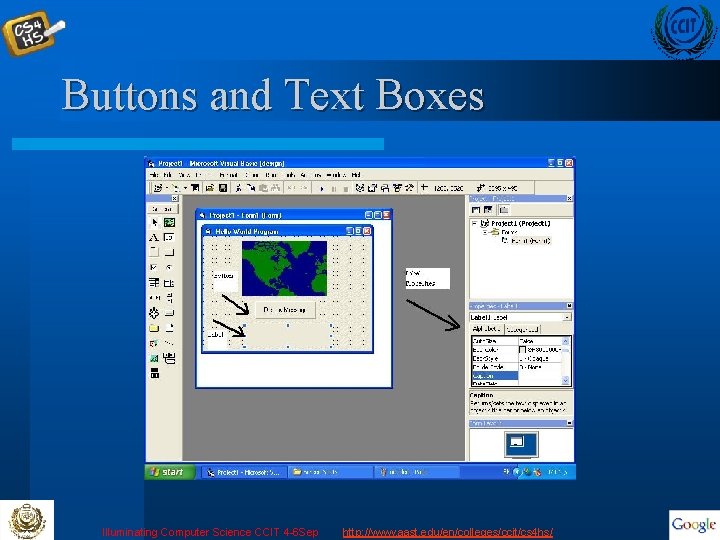Click the View Code icon in Project panel

click(x=476, y=210)
